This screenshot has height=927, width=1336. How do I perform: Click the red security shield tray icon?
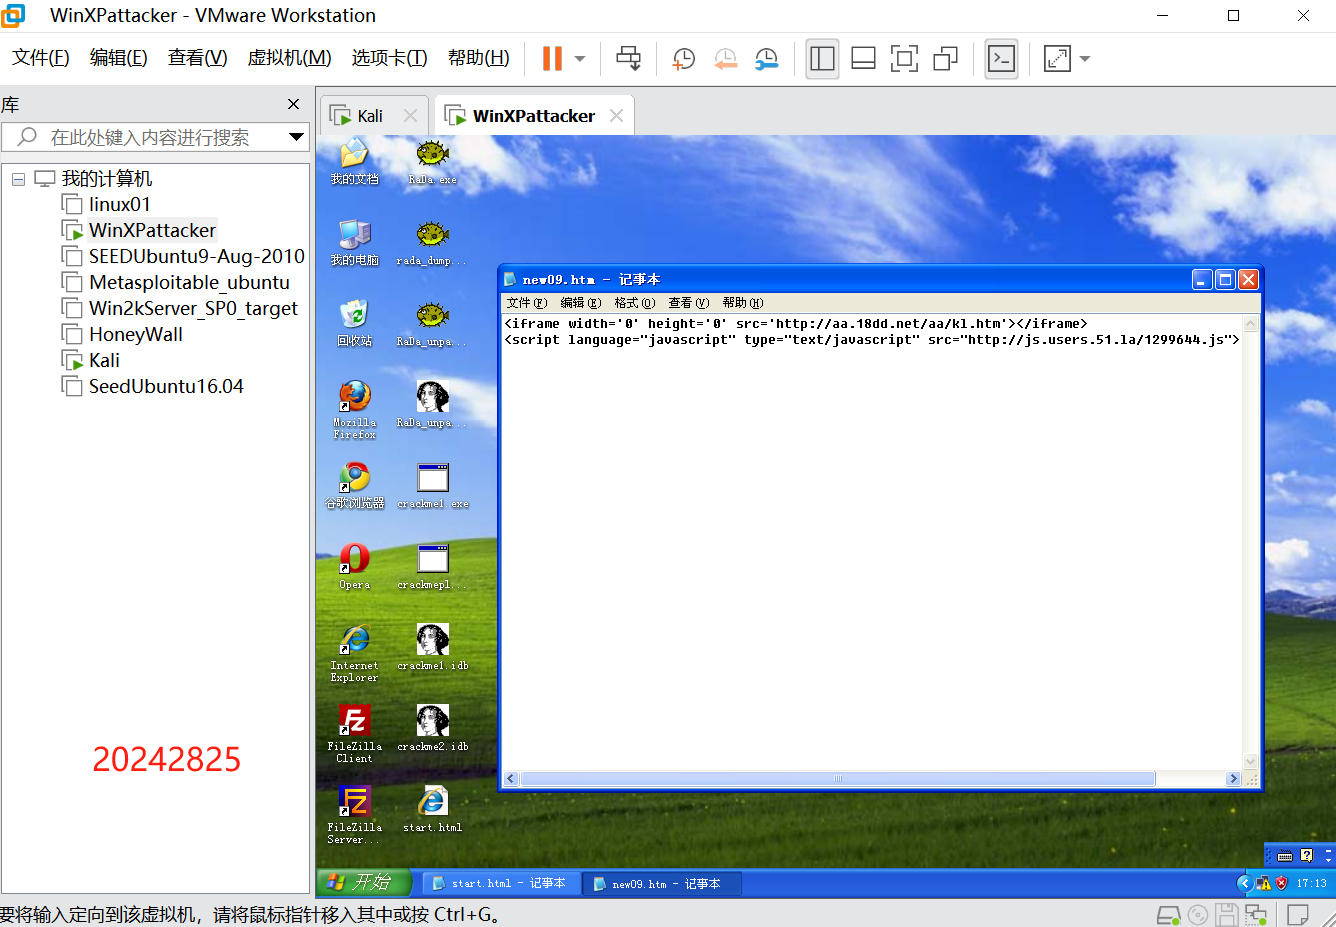[1282, 883]
